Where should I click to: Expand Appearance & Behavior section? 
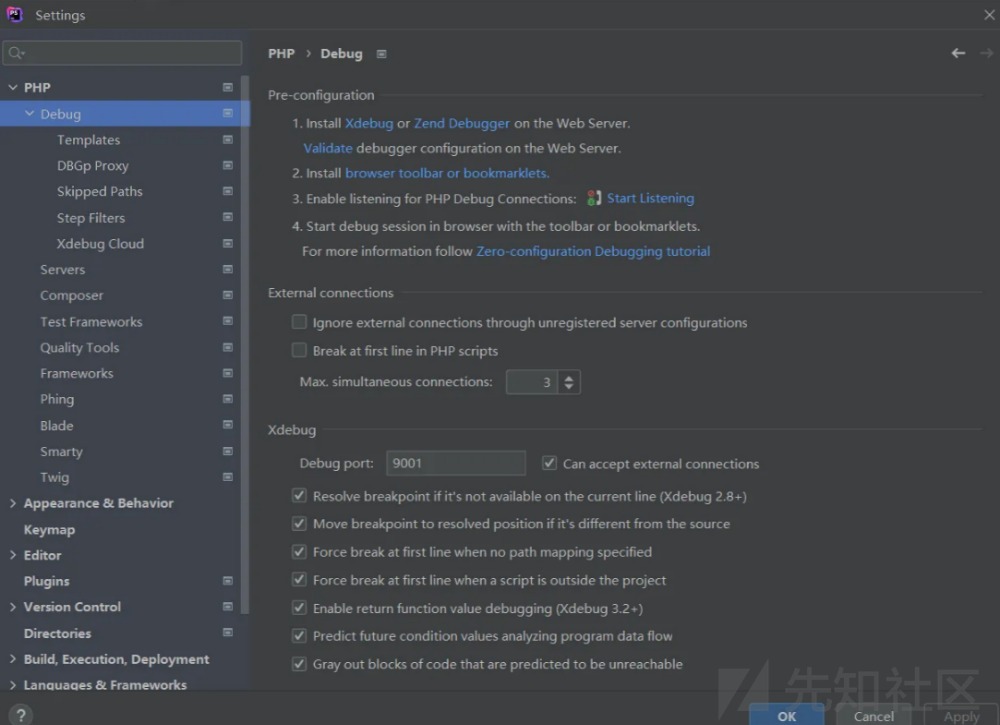coord(12,503)
